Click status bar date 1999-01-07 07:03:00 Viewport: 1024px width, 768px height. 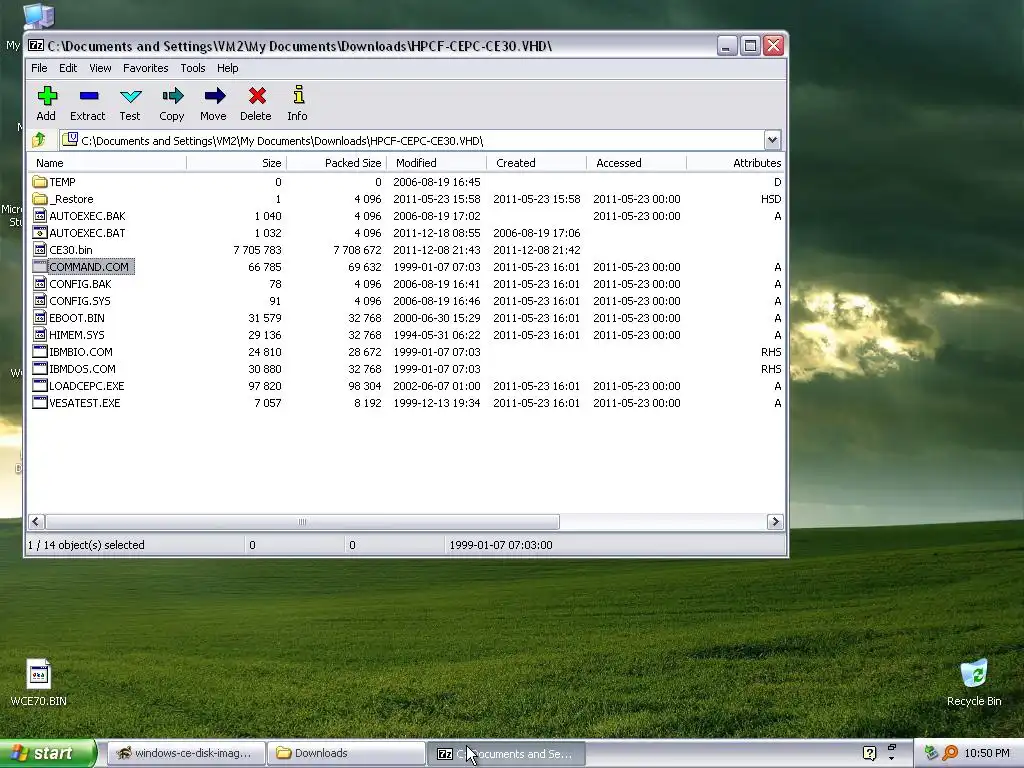pyautogui.click(x=501, y=545)
